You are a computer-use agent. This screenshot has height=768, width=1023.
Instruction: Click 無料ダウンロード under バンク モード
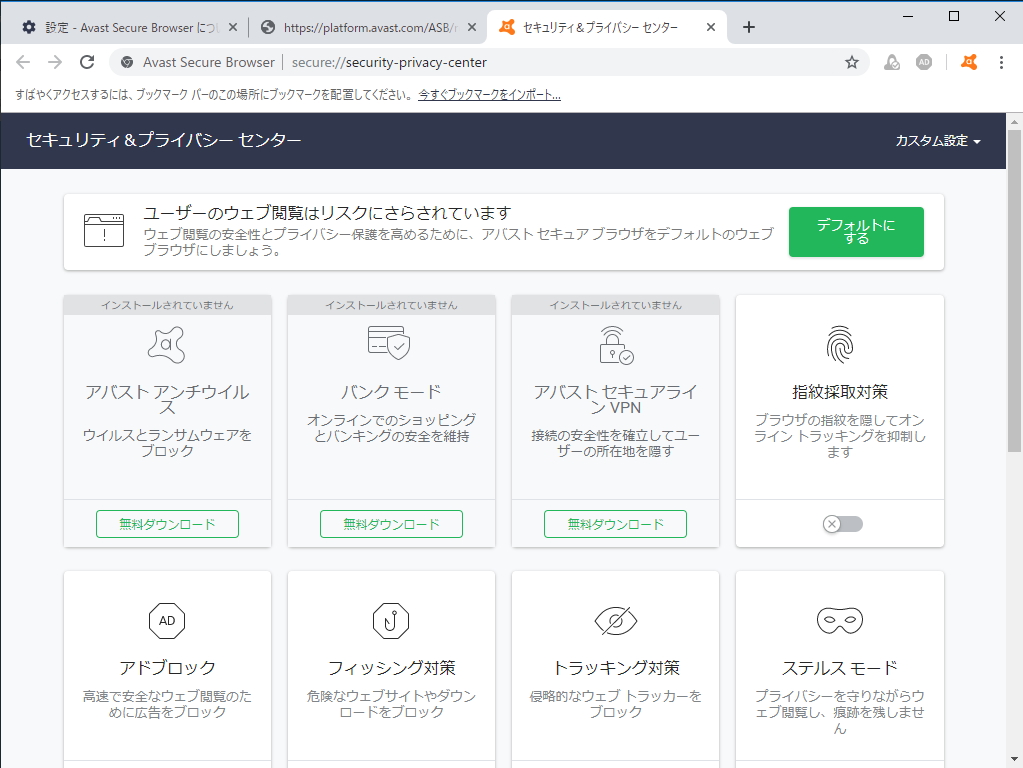click(390, 523)
